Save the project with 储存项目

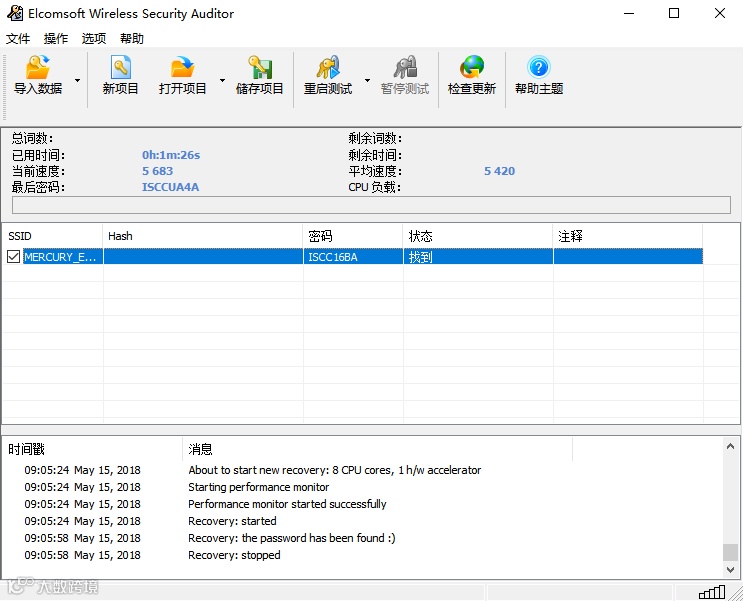(259, 75)
